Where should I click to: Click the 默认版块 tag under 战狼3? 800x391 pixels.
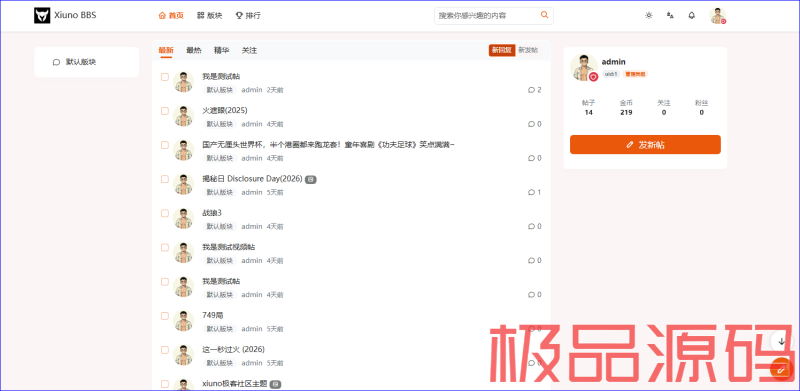(220, 226)
